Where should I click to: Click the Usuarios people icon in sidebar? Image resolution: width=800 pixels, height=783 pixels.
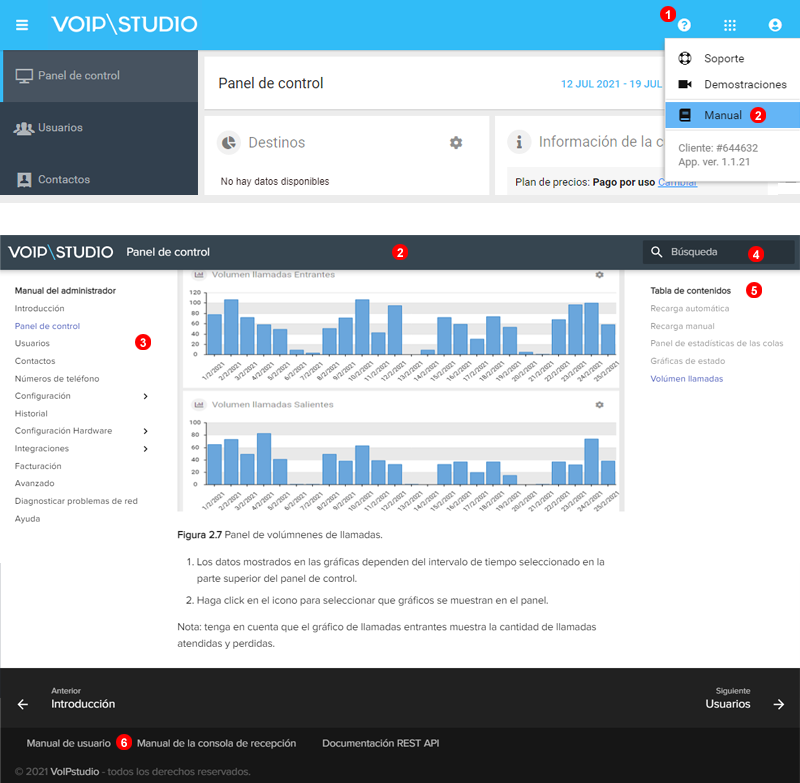tap(24, 128)
